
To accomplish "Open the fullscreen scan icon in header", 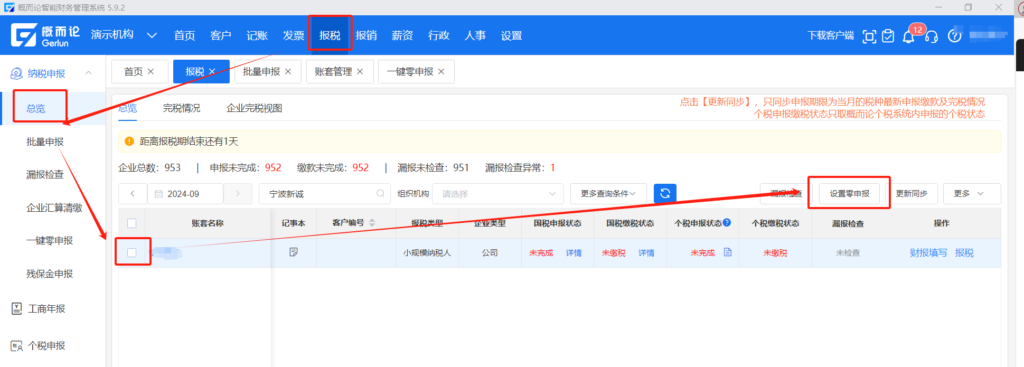I will (x=869, y=36).
